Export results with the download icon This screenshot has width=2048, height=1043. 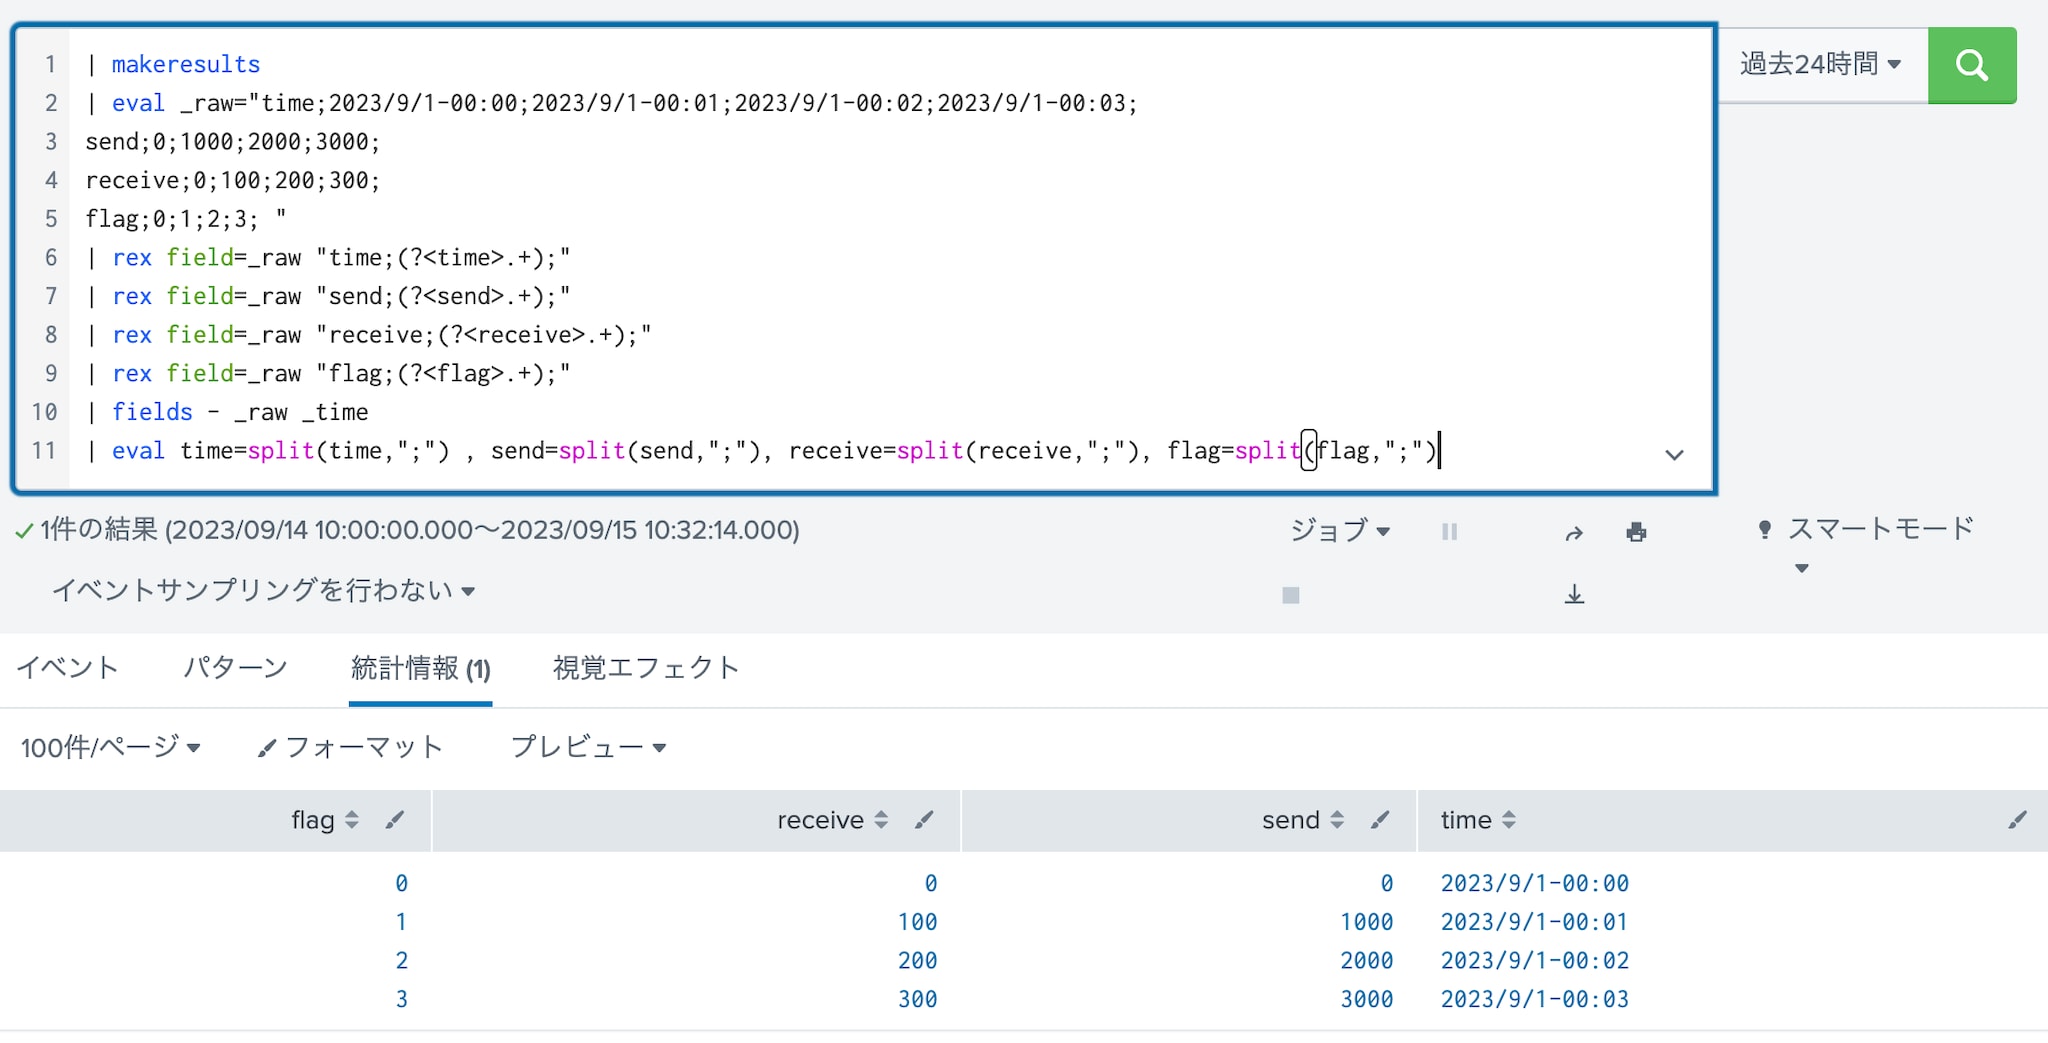tap(1574, 594)
